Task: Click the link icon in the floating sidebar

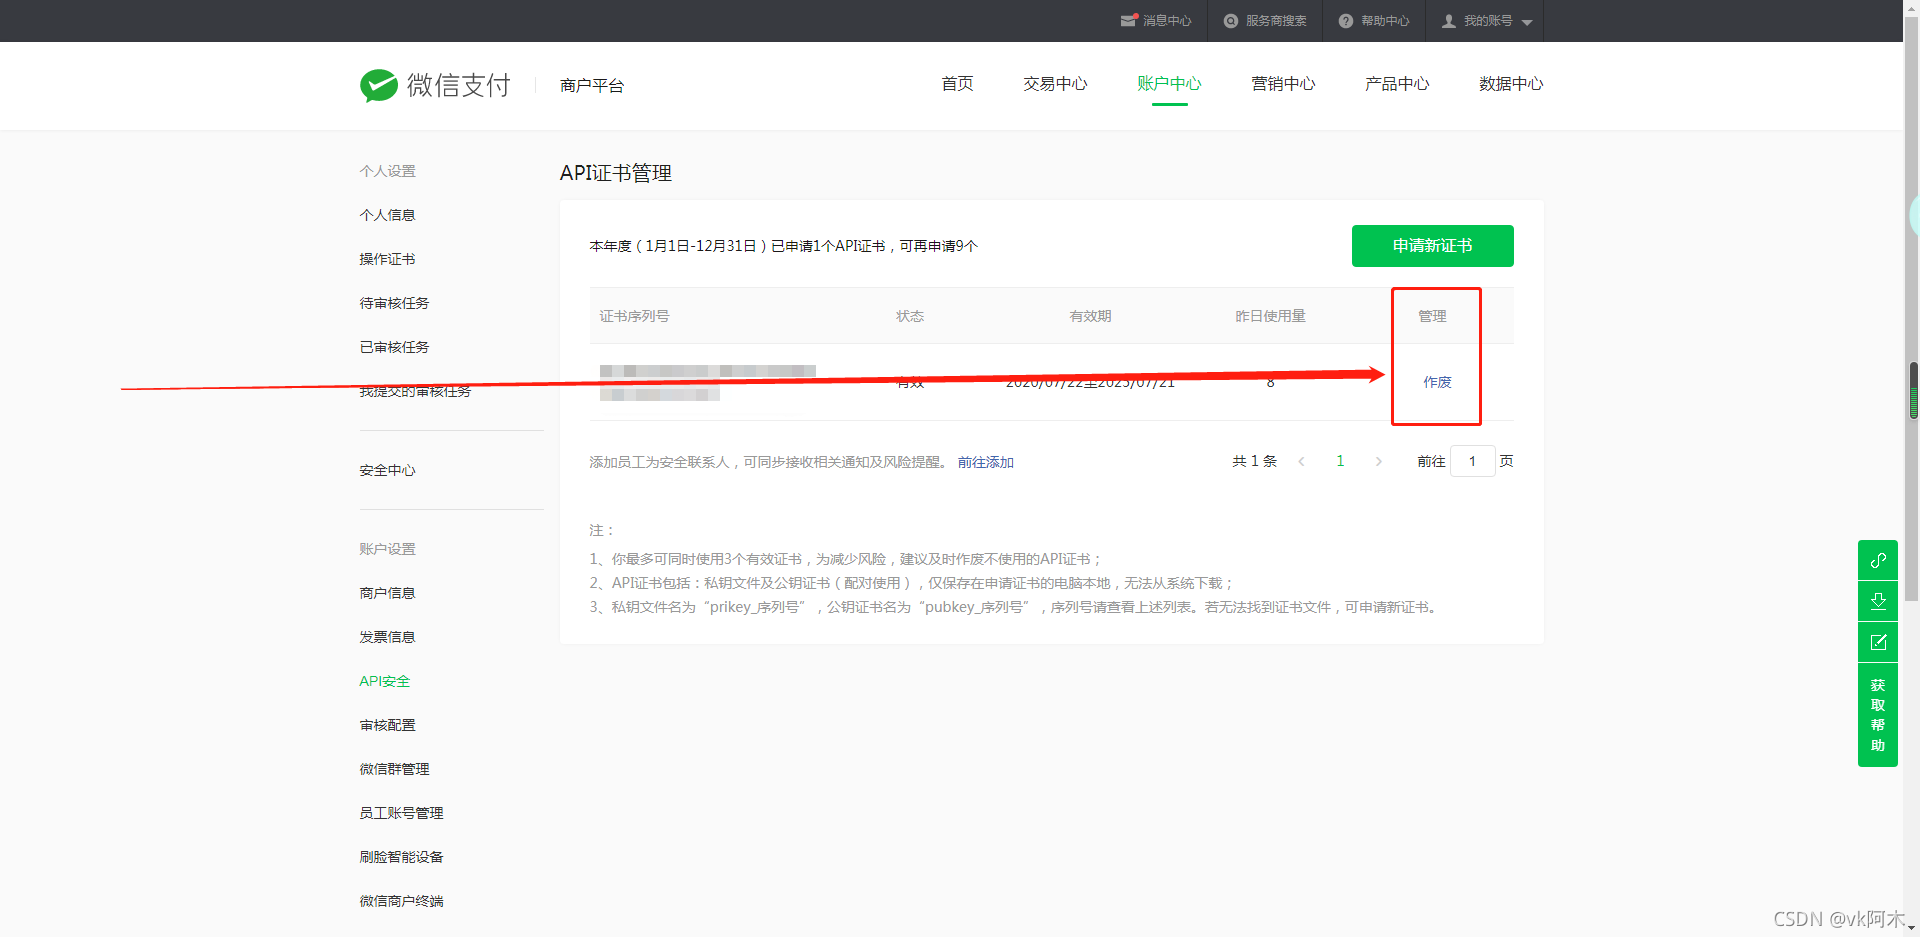Action: pyautogui.click(x=1878, y=560)
